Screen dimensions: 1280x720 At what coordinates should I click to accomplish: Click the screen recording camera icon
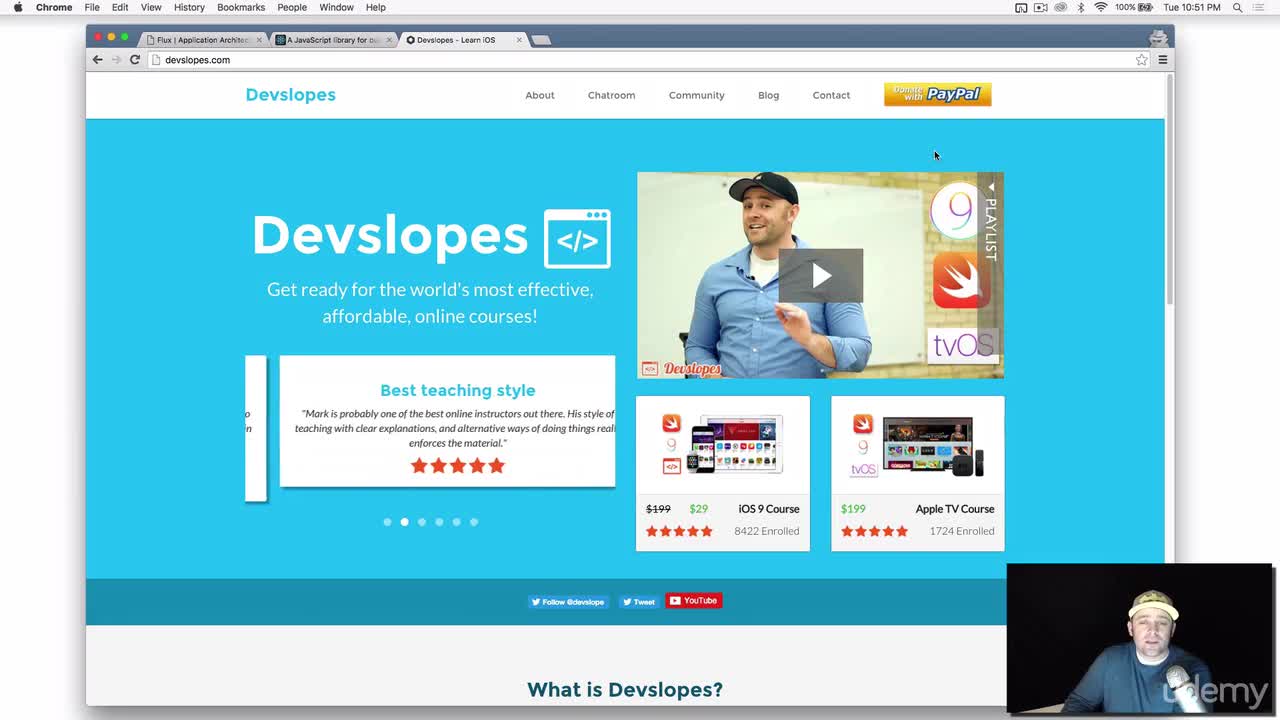pos(1041,7)
